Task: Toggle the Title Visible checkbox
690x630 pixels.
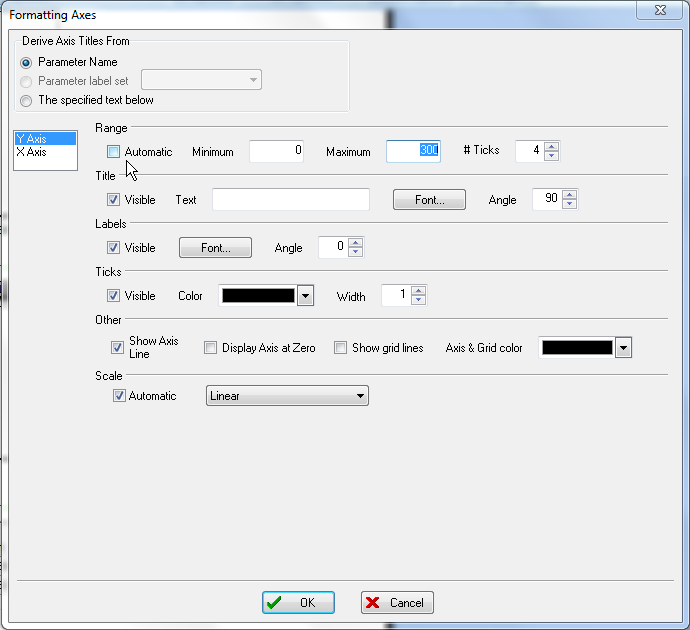Action: [113, 200]
